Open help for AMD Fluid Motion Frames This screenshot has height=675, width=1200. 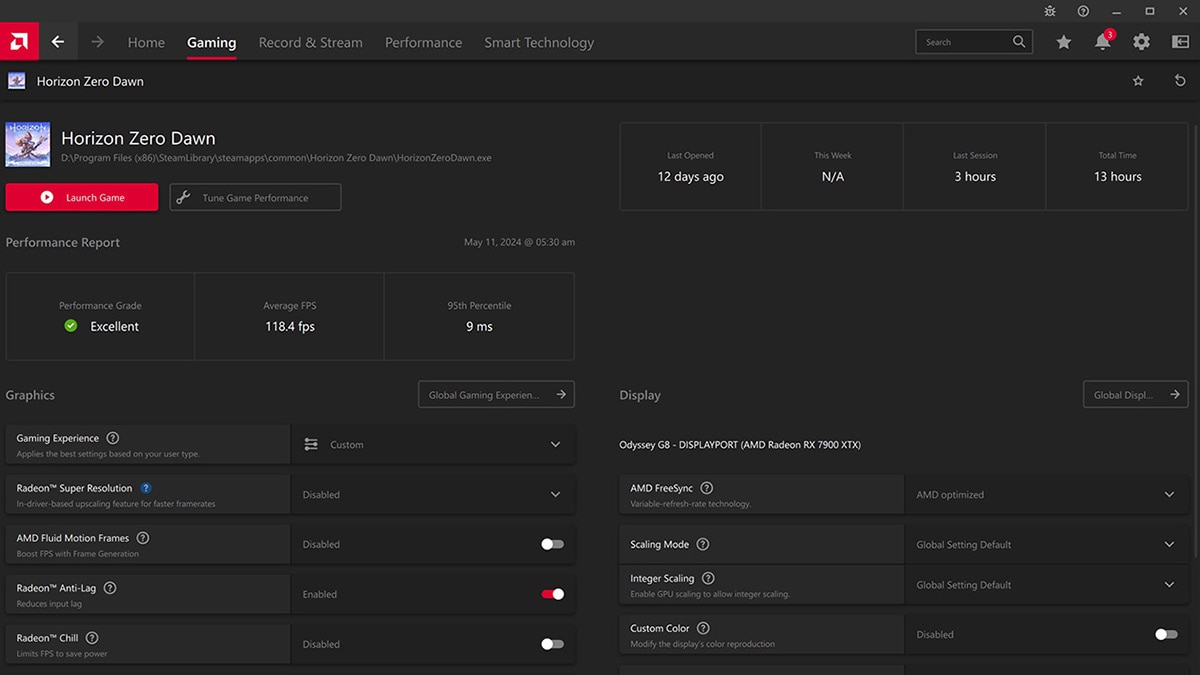point(143,538)
